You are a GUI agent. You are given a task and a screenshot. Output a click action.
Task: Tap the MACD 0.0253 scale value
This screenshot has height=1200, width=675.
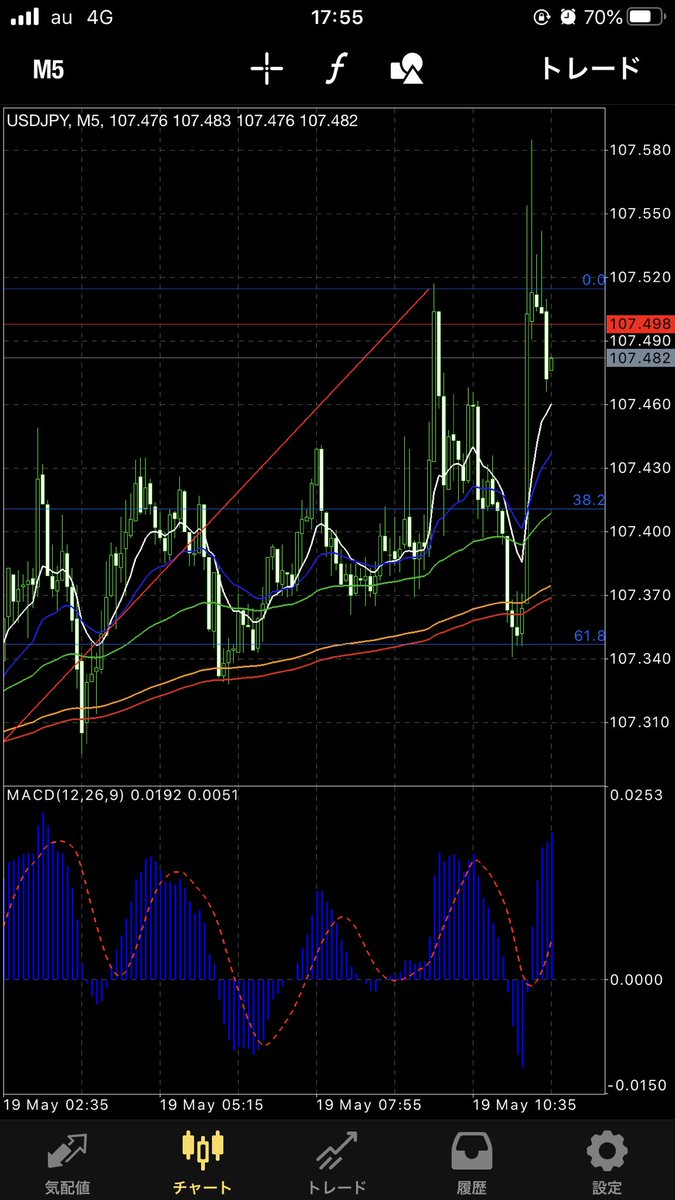[637, 796]
